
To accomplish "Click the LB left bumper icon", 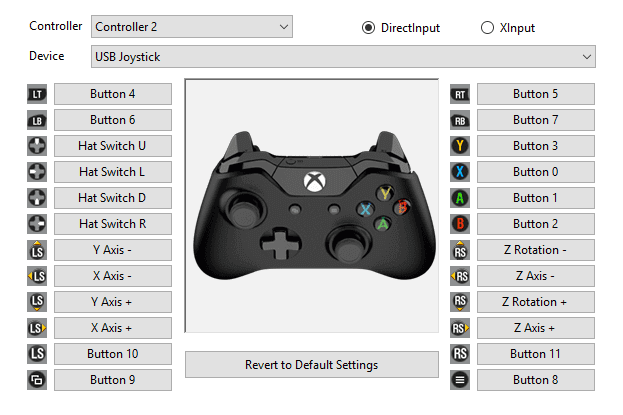I will (x=37, y=120).
